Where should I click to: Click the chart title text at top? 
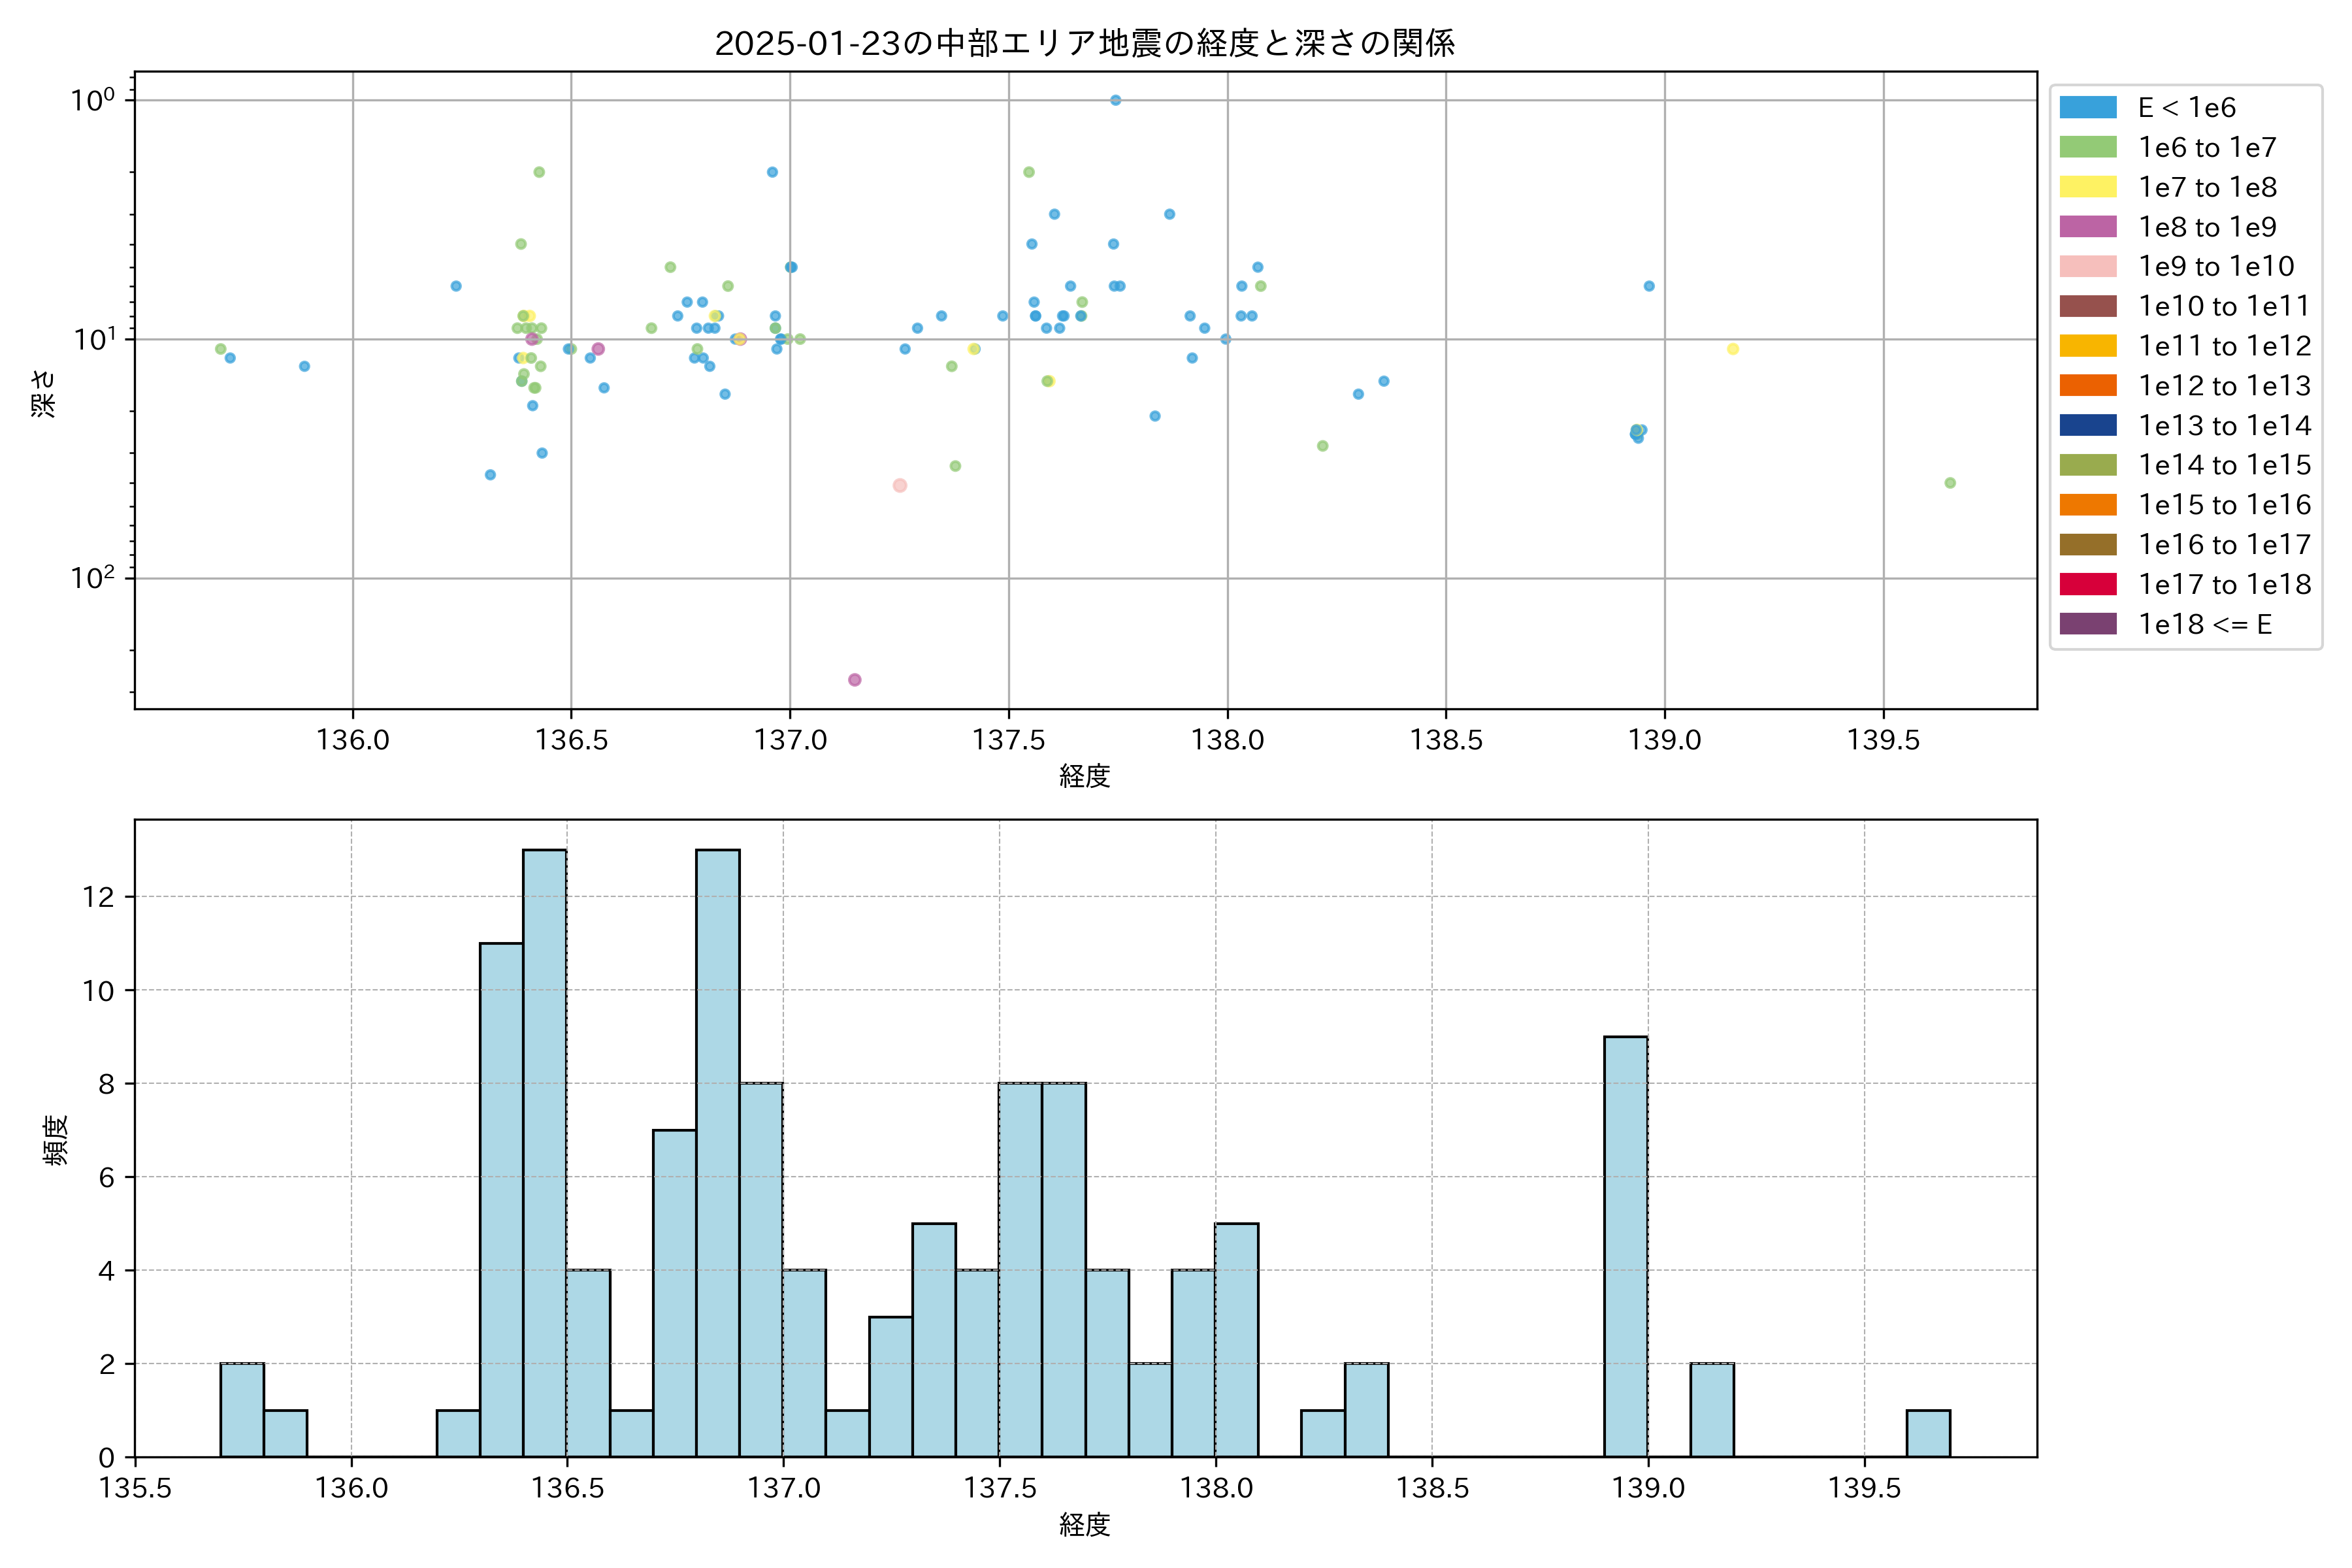pos(1085,43)
